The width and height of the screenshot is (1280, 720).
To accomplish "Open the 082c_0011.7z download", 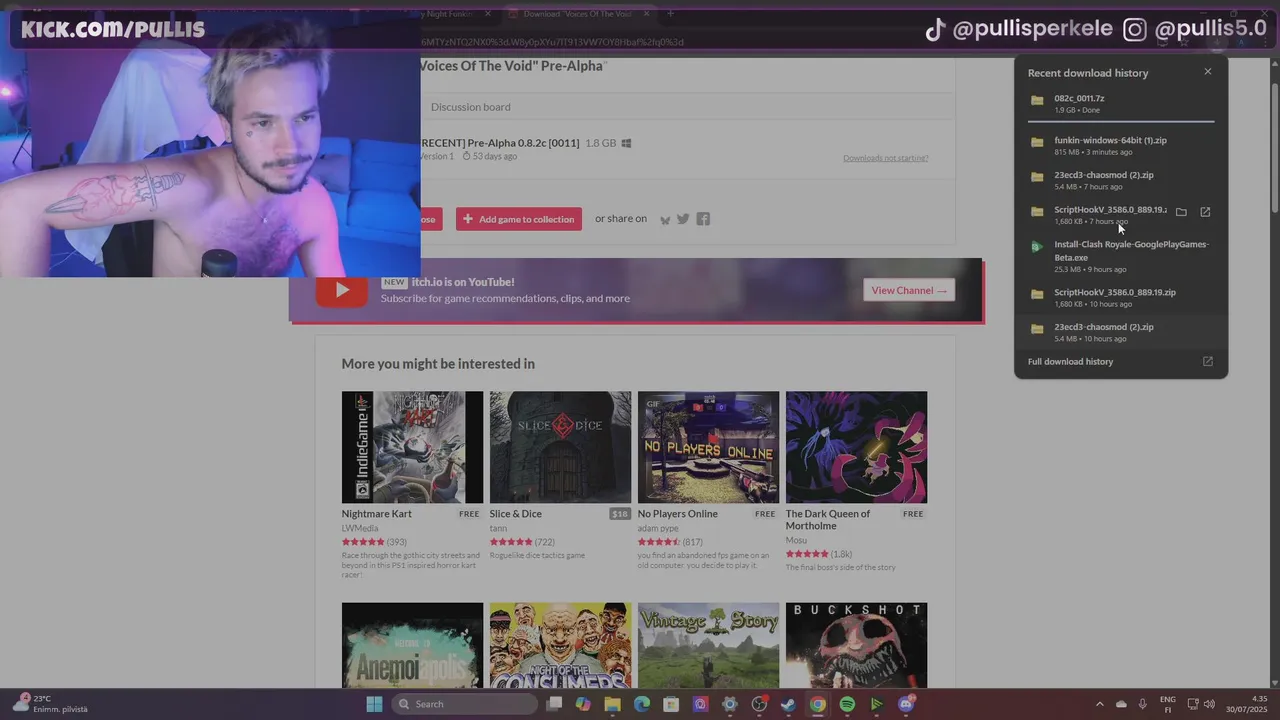I will [1121, 104].
